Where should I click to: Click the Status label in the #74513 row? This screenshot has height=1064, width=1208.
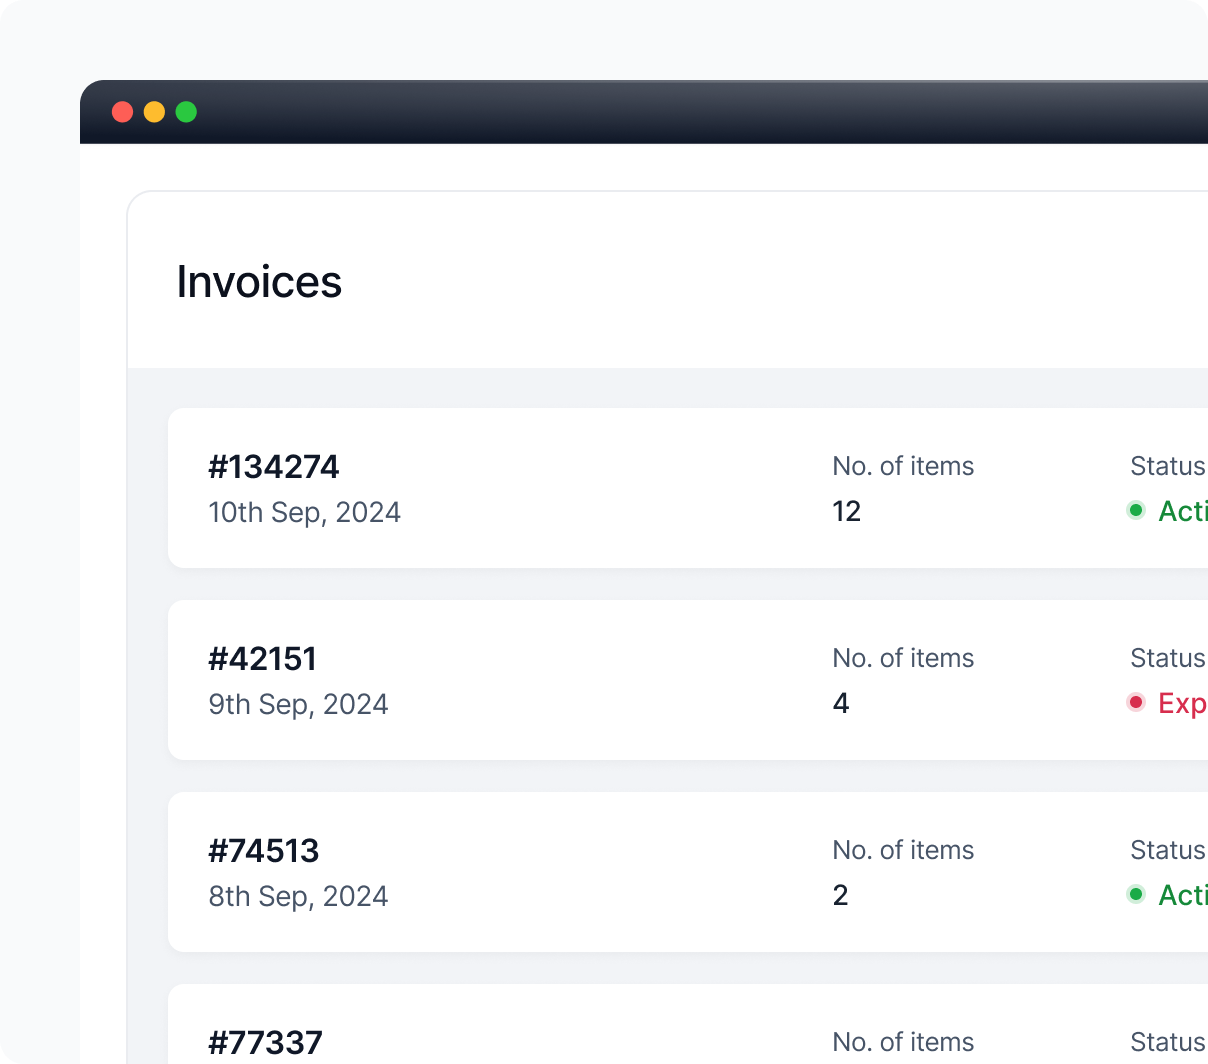click(x=1168, y=850)
